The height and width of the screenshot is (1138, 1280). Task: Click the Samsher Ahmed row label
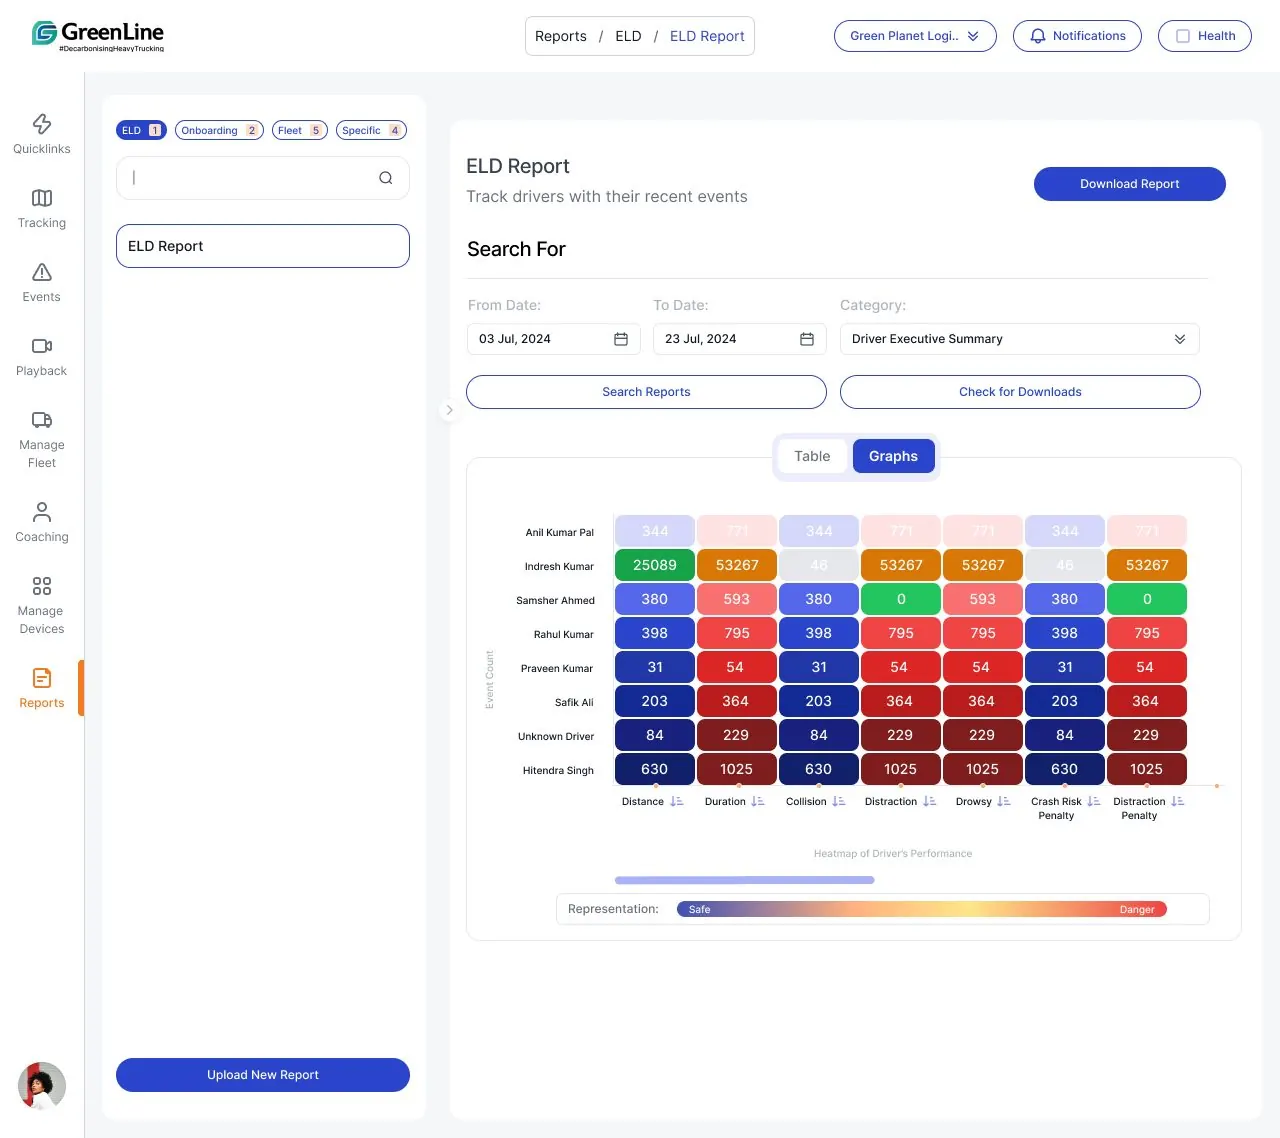click(x=555, y=601)
